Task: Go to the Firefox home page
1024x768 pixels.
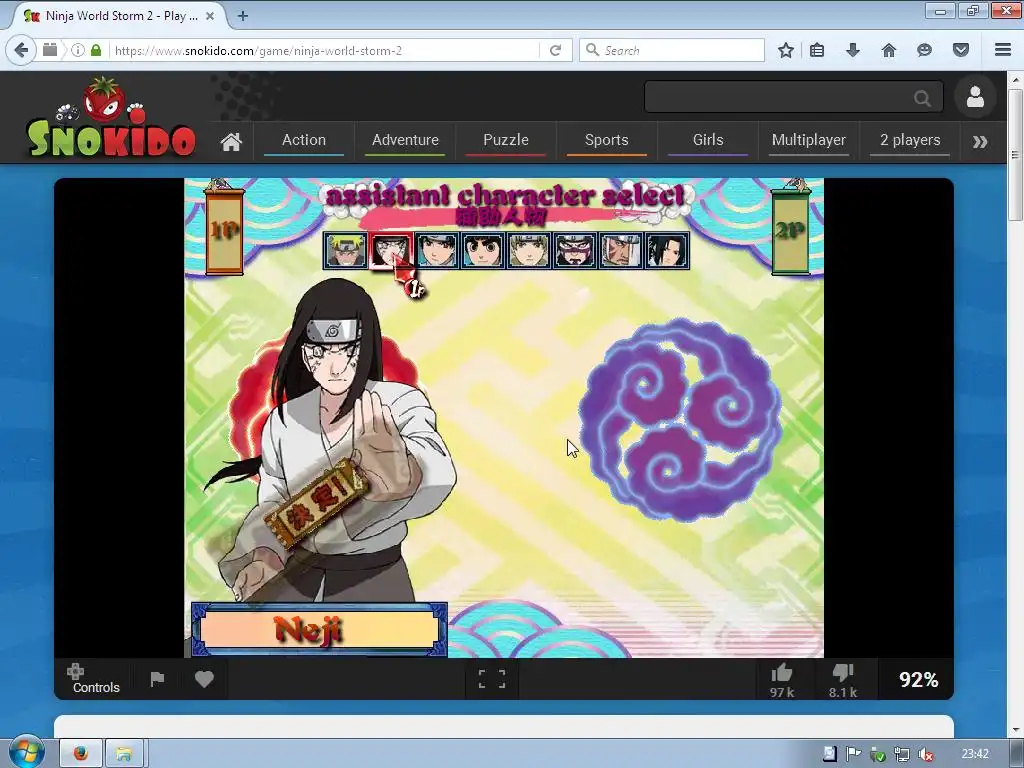Action: click(889, 50)
